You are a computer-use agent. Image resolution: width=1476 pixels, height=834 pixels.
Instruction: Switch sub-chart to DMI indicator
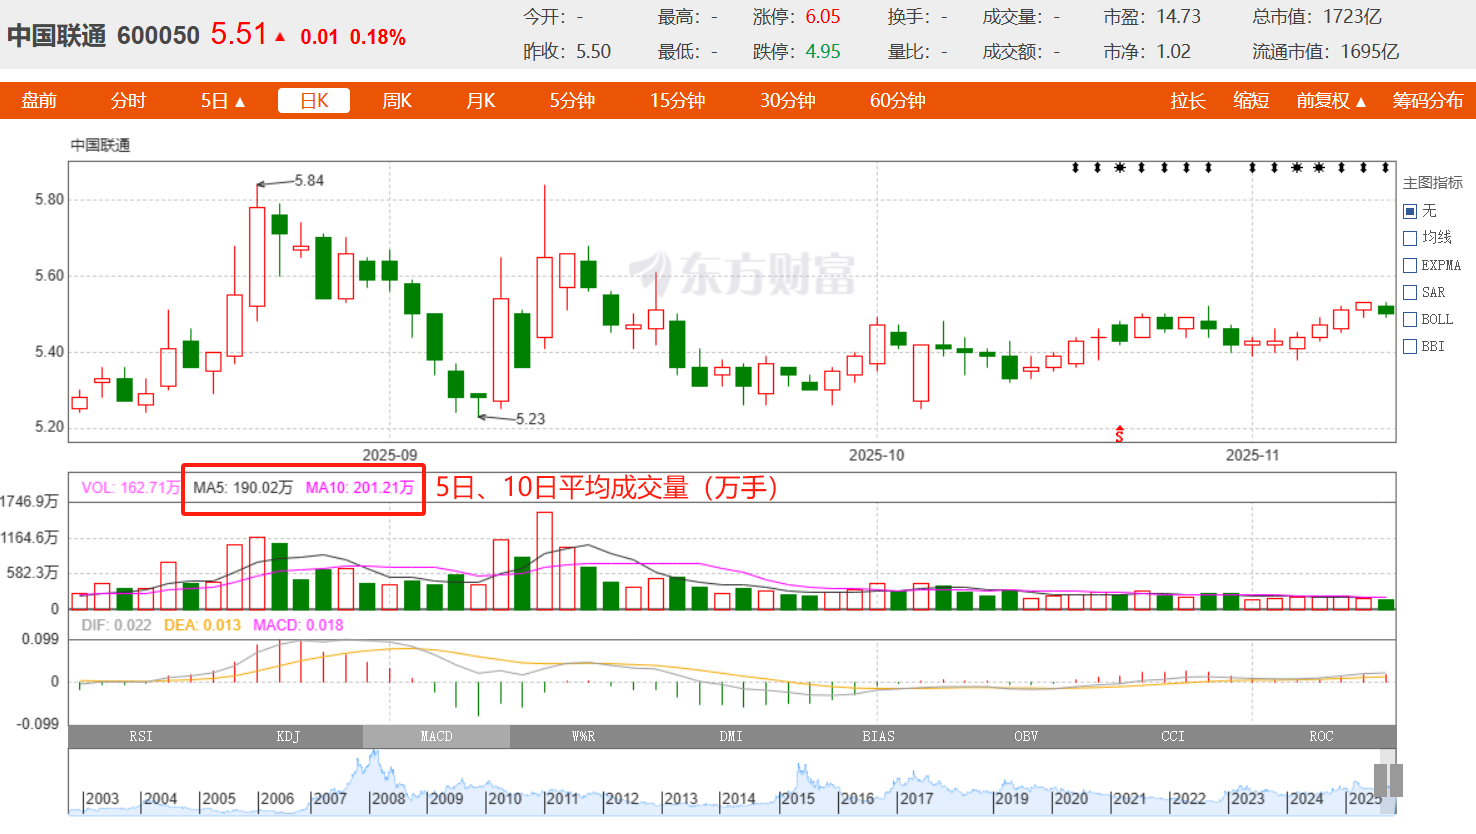(731, 736)
